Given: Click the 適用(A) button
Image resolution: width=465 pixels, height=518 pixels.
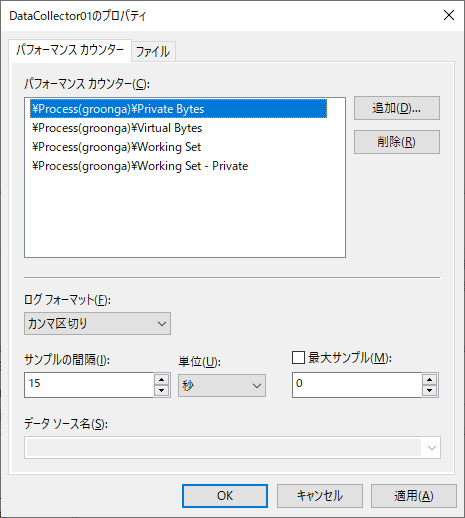Looking at the screenshot, I should point(414,496).
